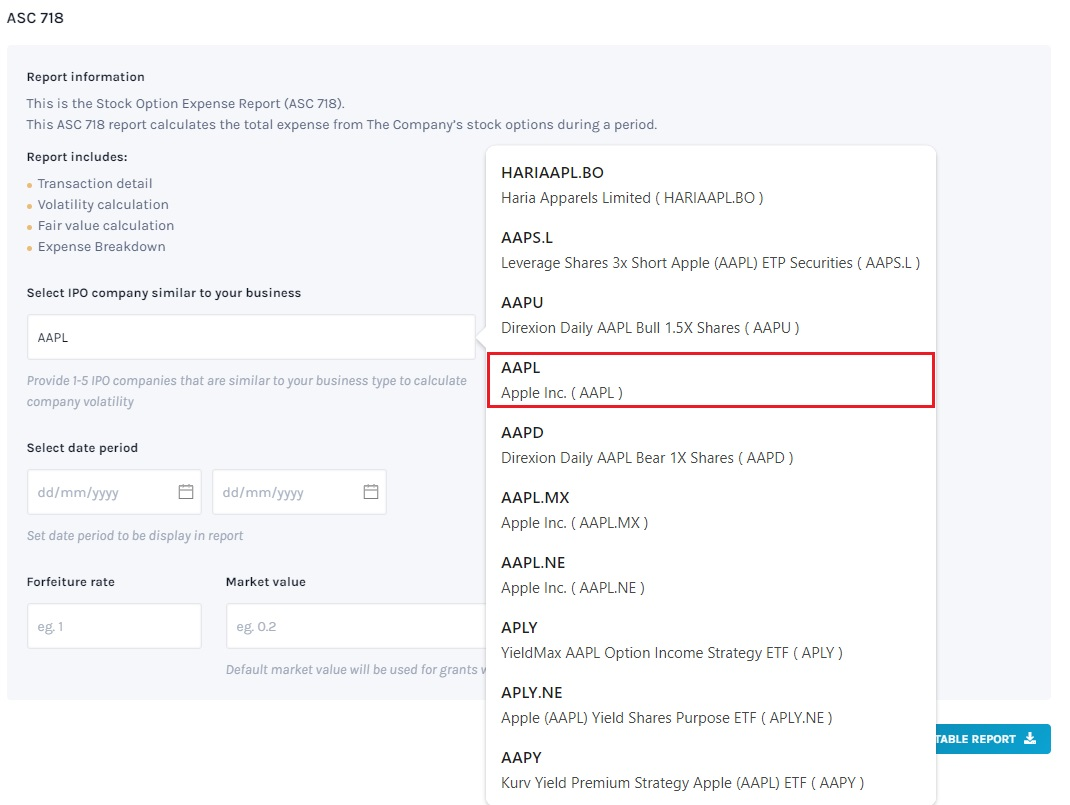Click the 'Provide 1-5 IPO companies' hint text
The height and width of the screenshot is (805, 1070).
pyautogui.click(x=247, y=391)
